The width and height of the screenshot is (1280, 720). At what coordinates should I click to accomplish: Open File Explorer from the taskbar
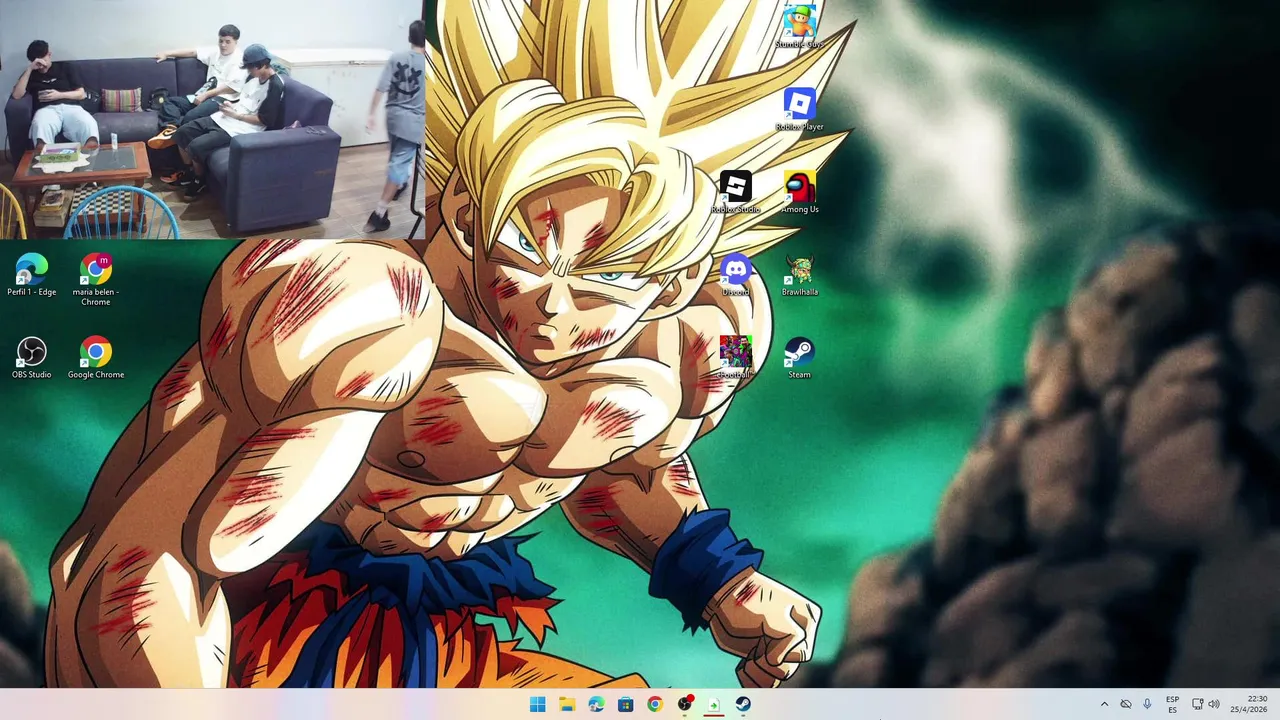[567, 704]
